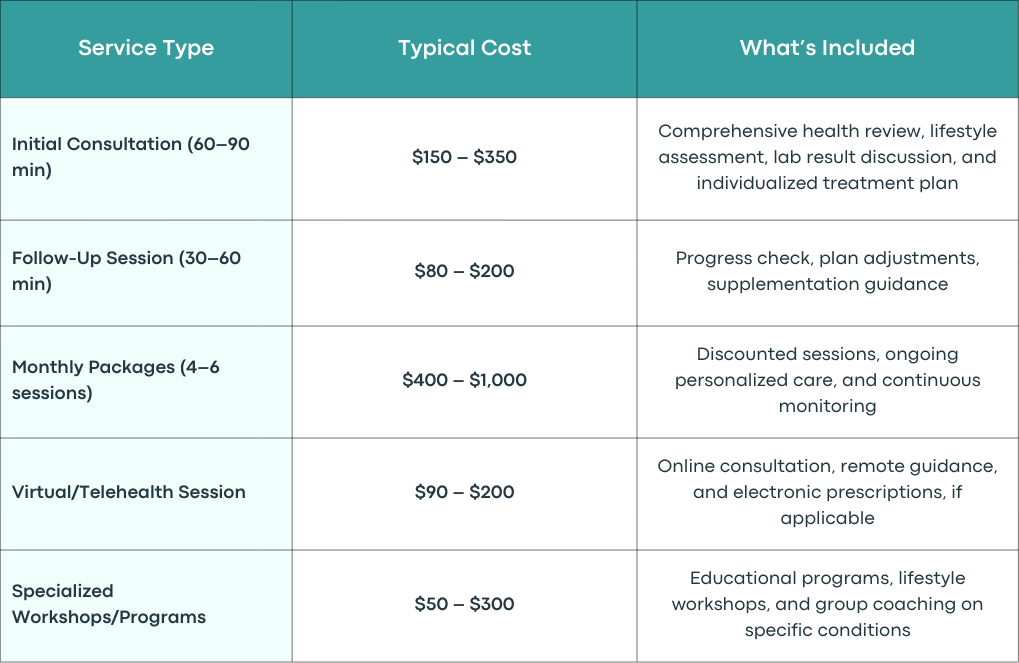1019x663 pixels.
Task: Click the supplementation guidance line
Action: pos(827,284)
